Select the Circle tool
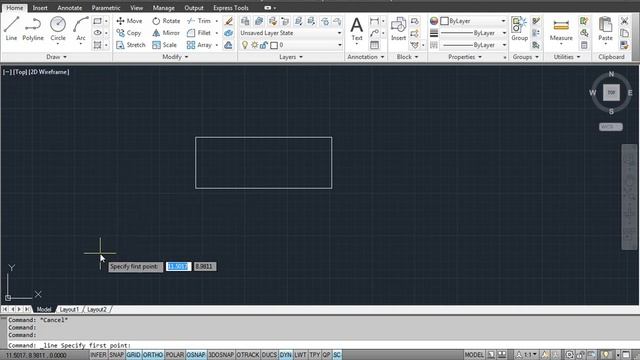The width and height of the screenshot is (640, 360). [58, 29]
